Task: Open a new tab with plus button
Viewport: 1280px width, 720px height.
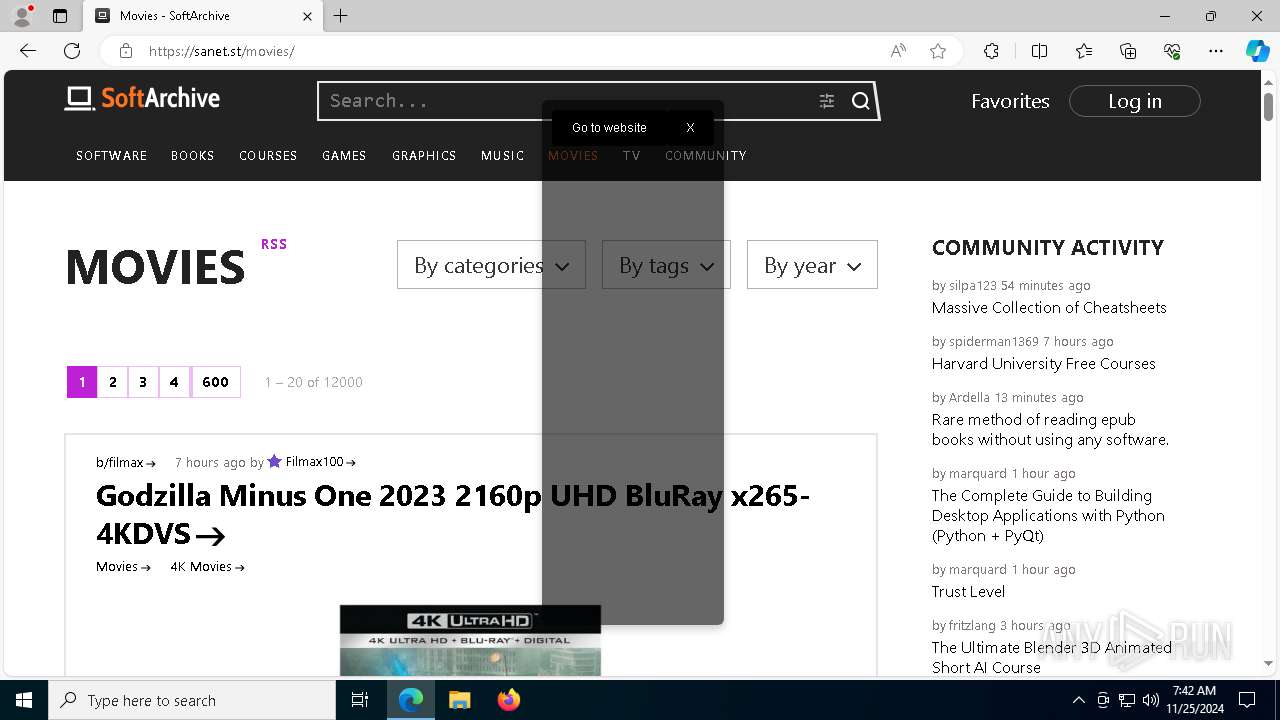Action: (341, 16)
